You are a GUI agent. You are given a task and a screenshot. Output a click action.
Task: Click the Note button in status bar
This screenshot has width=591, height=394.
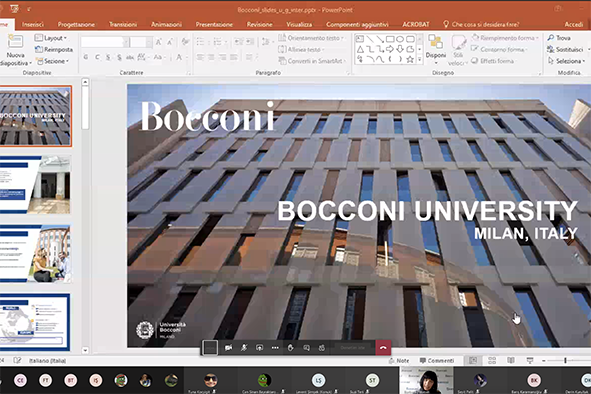tap(399, 360)
